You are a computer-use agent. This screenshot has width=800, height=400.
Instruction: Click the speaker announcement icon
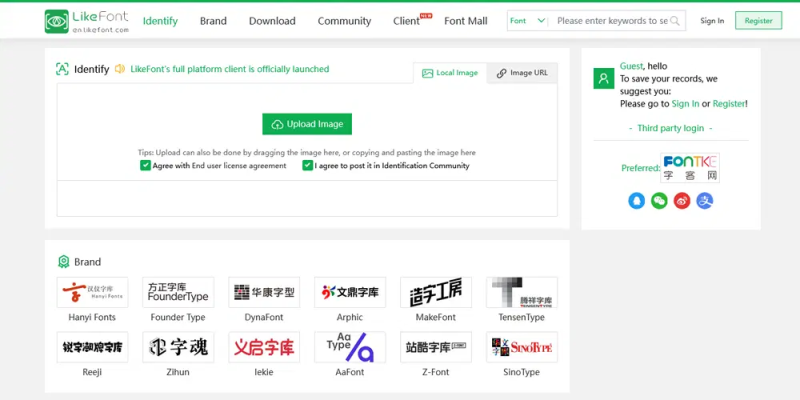(x=120, y=69)
